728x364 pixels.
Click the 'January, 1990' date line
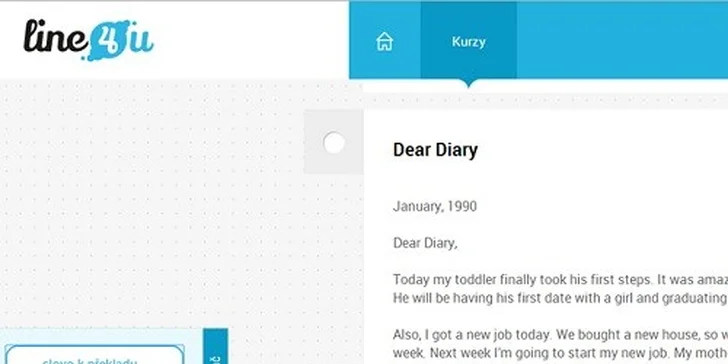(435, 207)
